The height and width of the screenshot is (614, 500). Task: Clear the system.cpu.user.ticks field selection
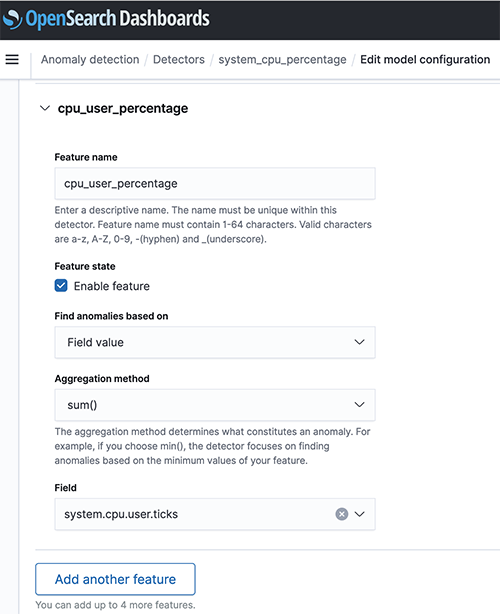tap(342, 514)
